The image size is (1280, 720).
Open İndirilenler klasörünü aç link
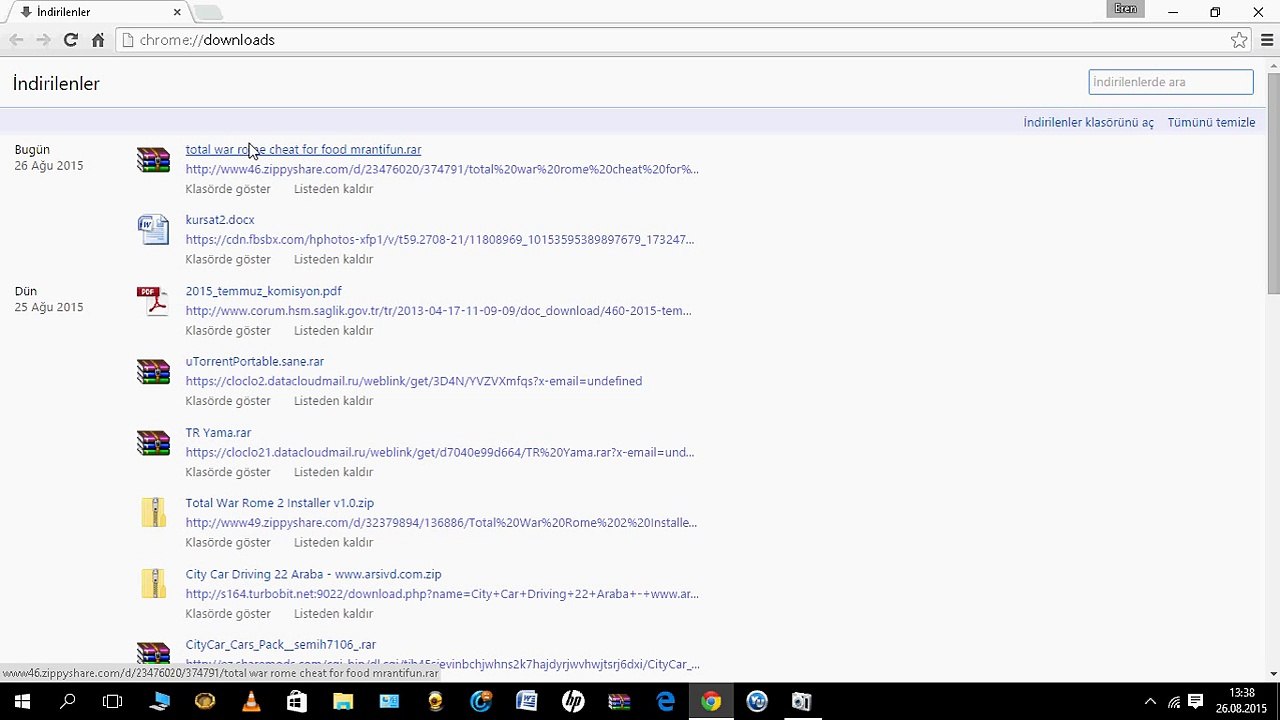(1088, 122)
